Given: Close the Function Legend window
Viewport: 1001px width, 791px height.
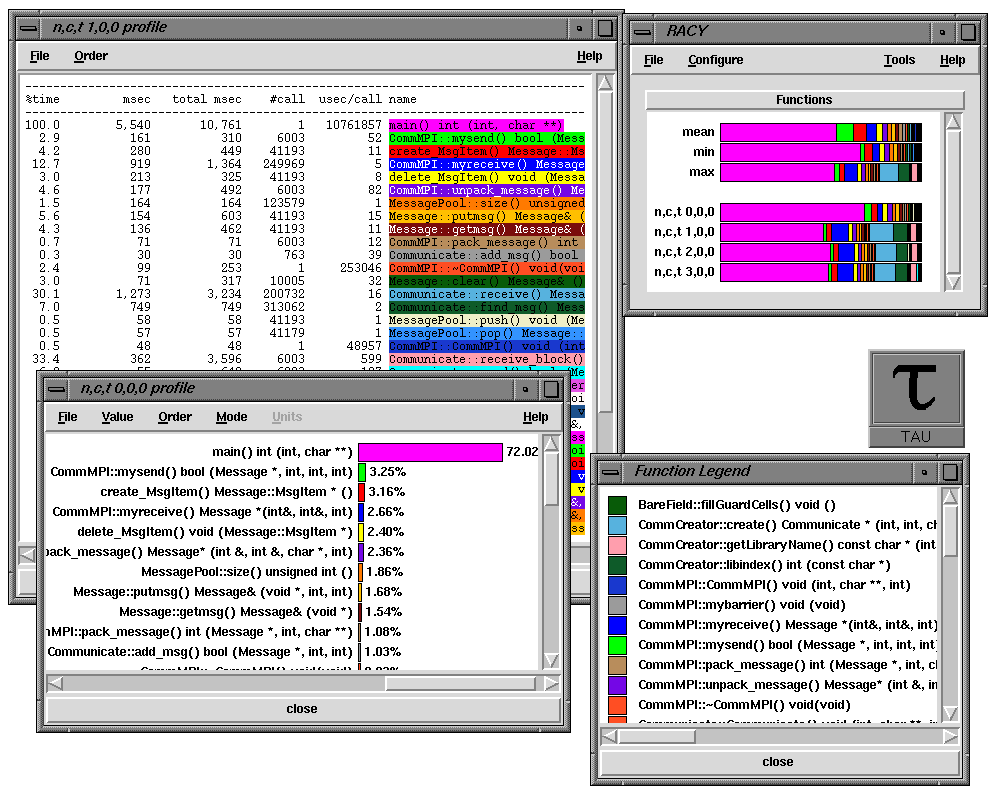Looking at the screenshot, I should click(778, 762).
